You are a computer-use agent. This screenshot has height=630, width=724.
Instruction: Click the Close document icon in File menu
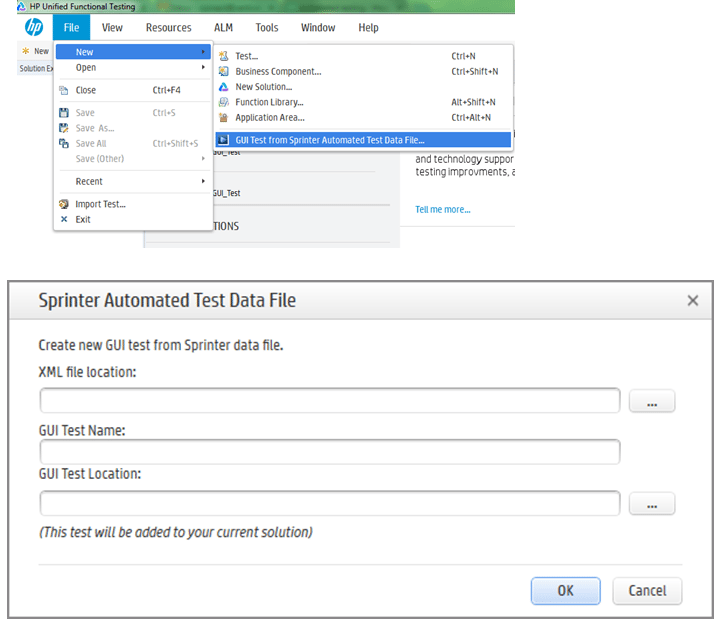[x=64, y=90]
